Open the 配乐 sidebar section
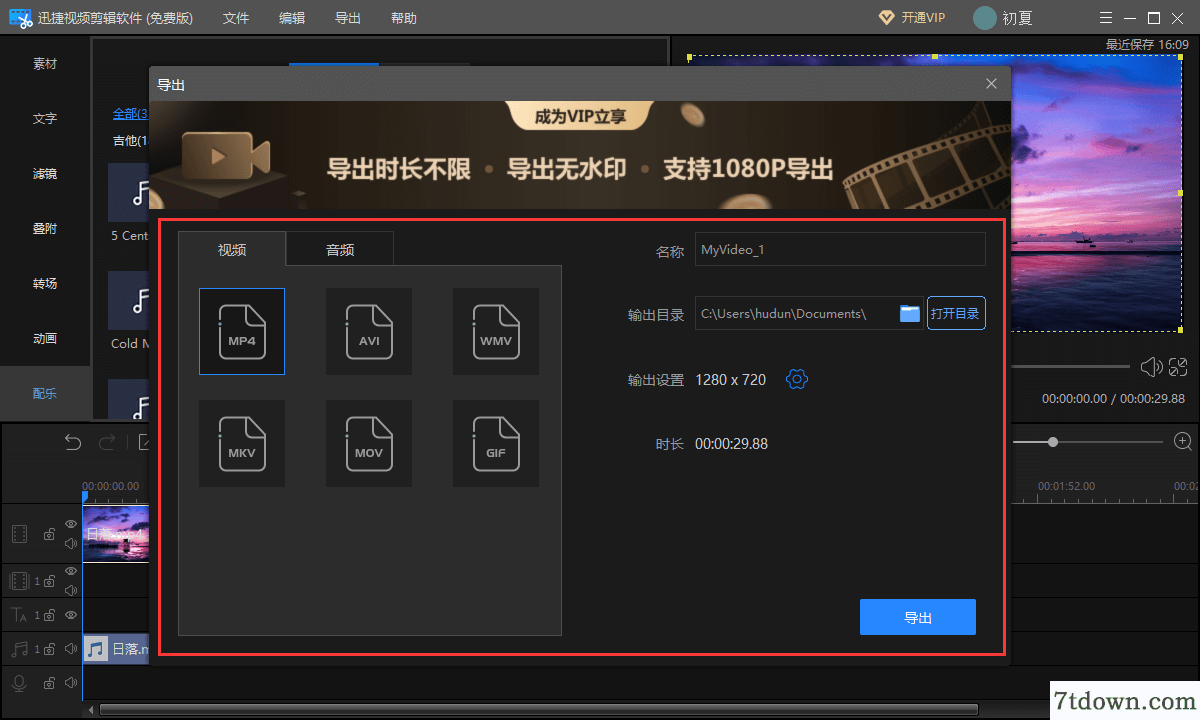 tap(45, 393)
